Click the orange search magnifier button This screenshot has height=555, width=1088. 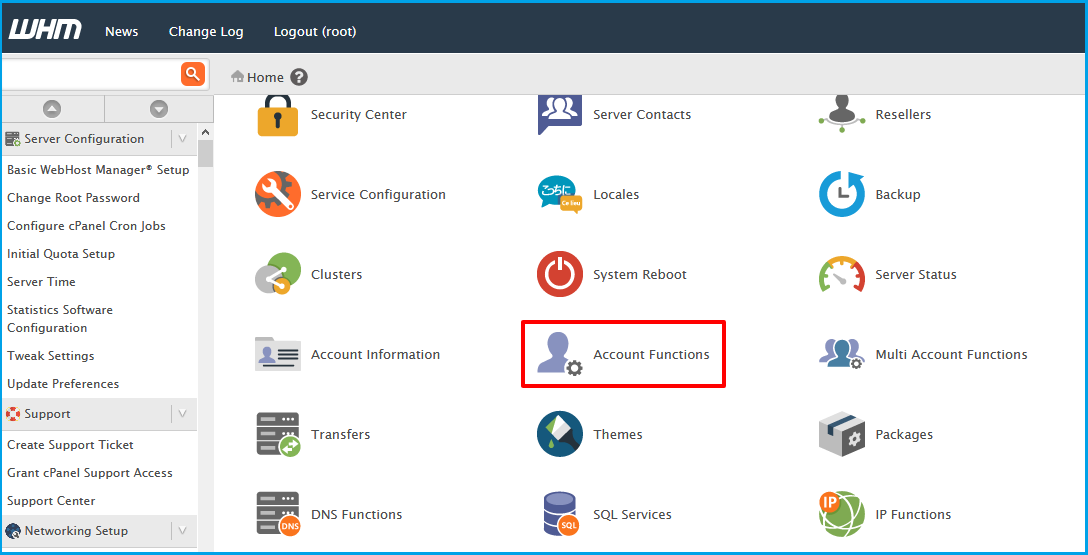pyautogui.click(x=192, y=74)
